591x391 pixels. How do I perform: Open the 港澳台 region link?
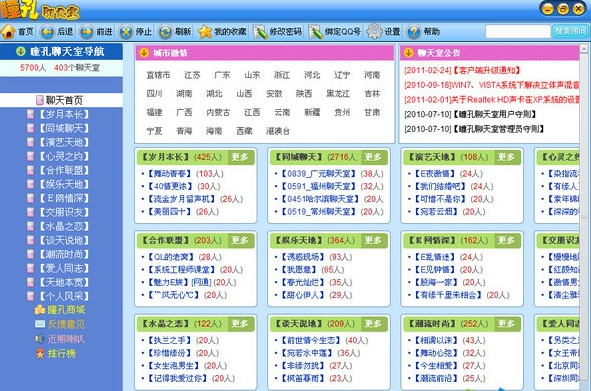pos(278,131)
